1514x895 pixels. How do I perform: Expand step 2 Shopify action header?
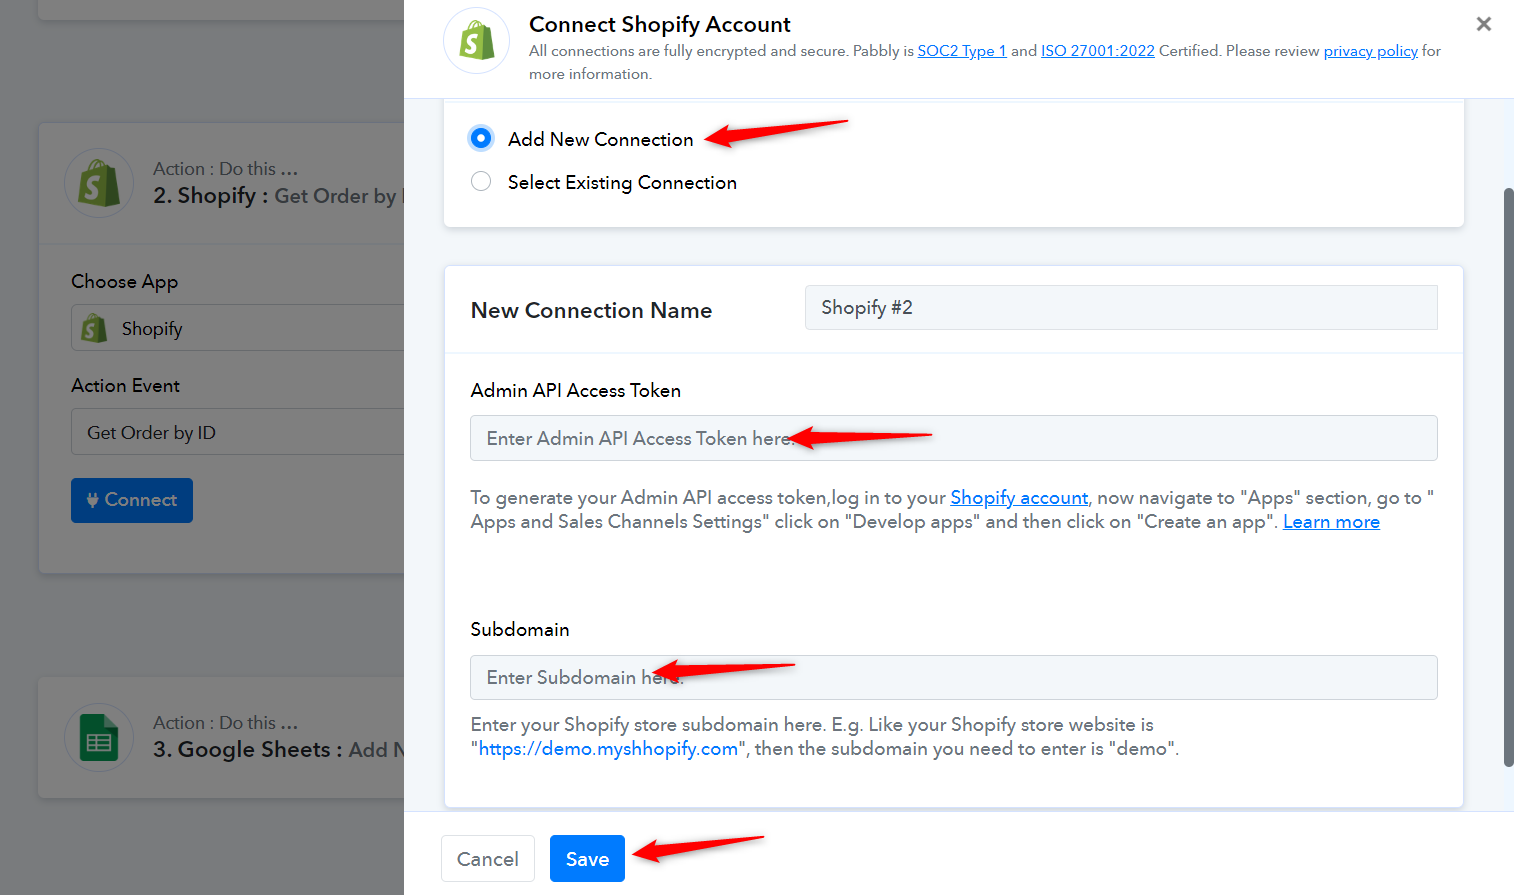click(222, 183)
